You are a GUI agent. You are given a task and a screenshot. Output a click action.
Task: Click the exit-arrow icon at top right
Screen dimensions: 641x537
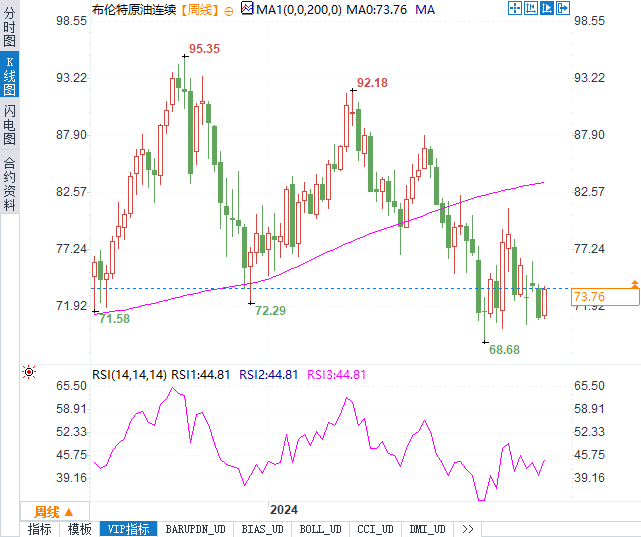pyautogui.click(x=563, y=8)
